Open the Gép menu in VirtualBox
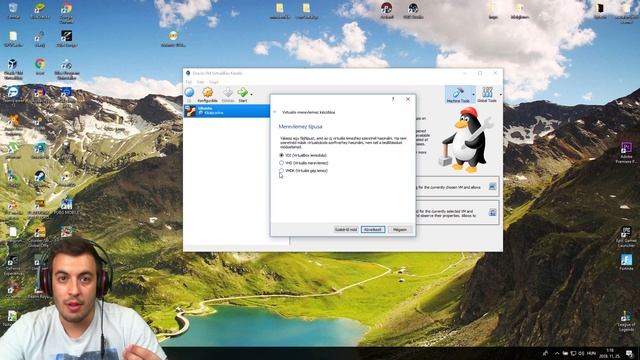Screen dimensions: 640x360 200,82
